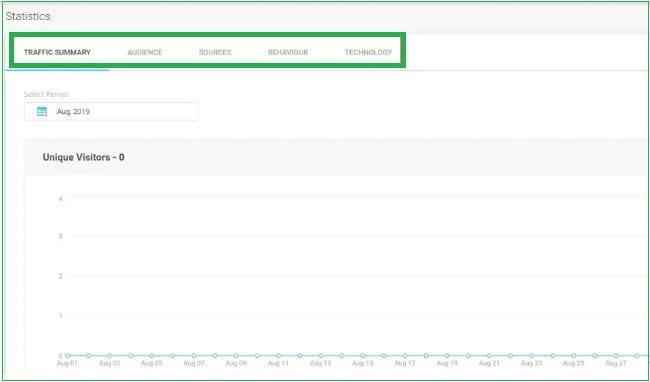
Task: Open the Traffic Summary tab
Action: pyautogui.click(x=57, y=53)
